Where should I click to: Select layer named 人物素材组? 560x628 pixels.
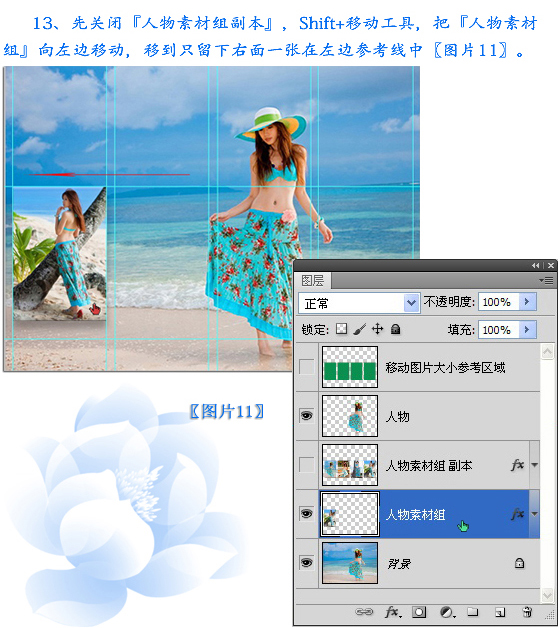(417, 514)
